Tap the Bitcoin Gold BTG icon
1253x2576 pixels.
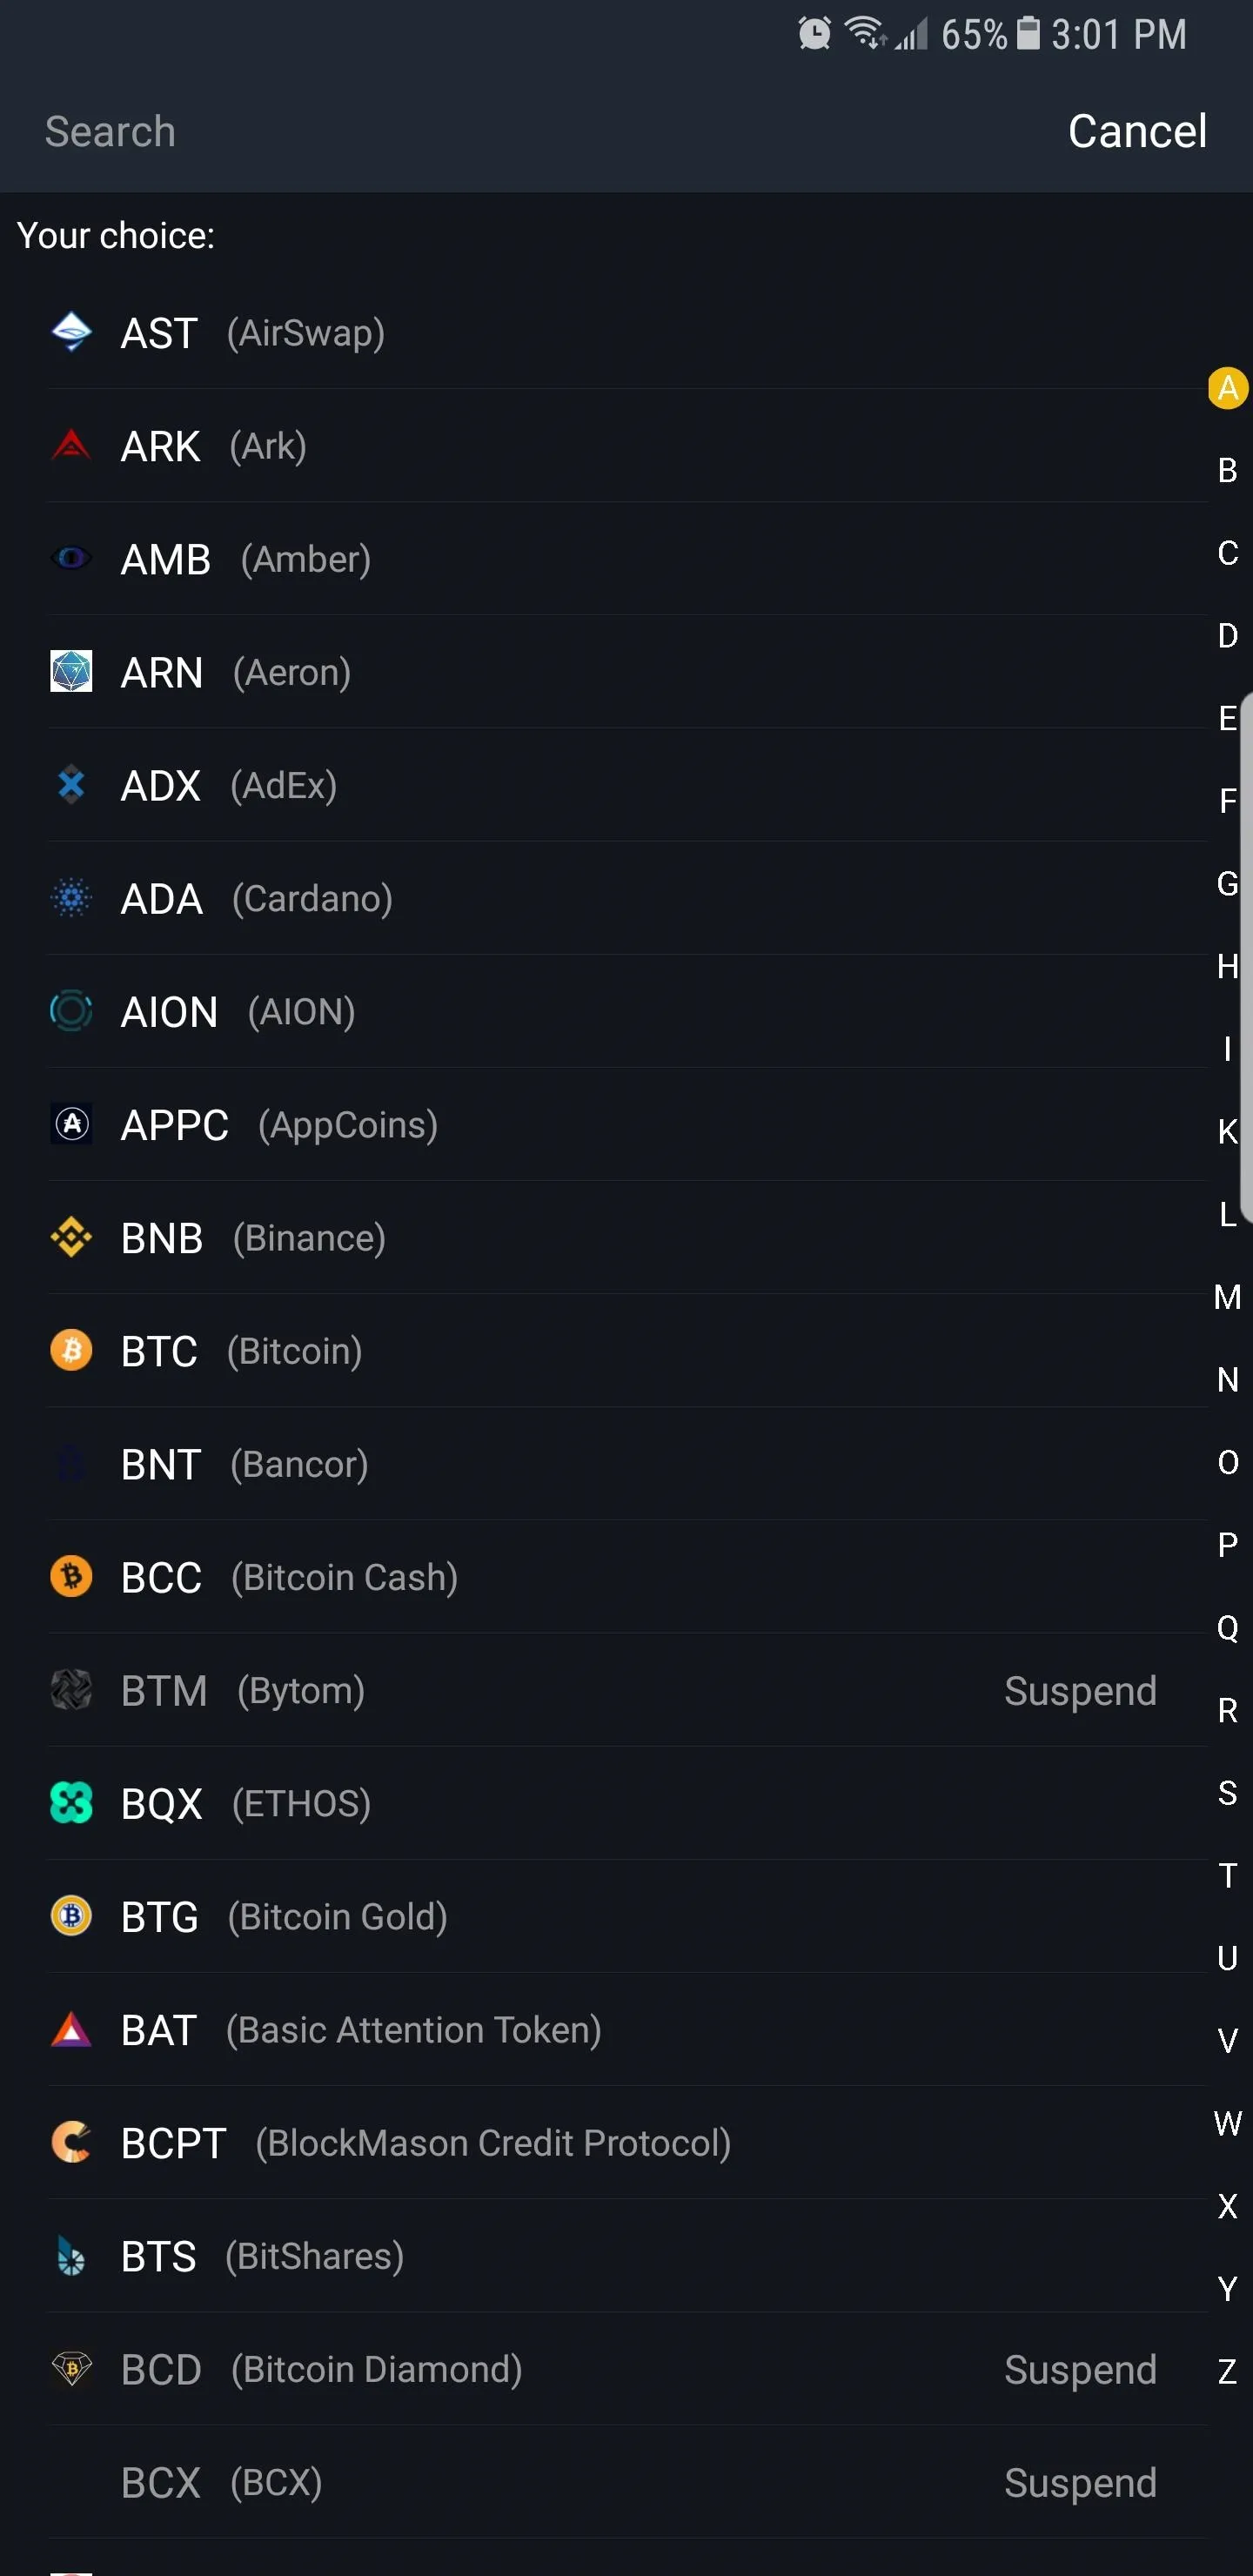click(71, 1916)
